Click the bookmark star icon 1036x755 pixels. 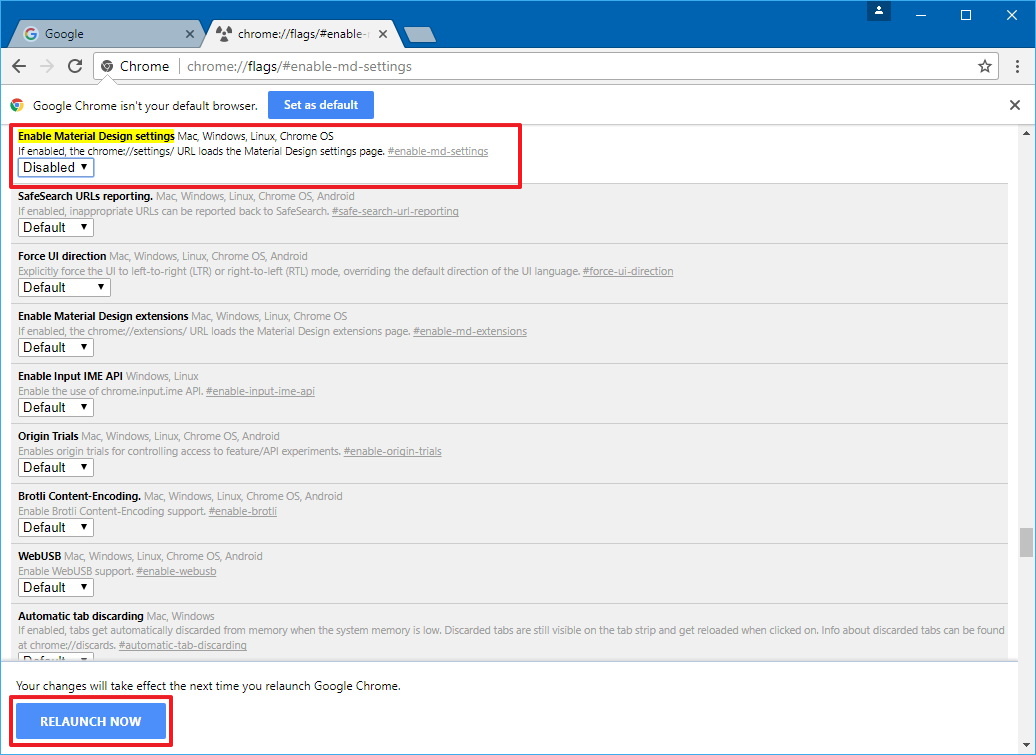coord(985,66)
